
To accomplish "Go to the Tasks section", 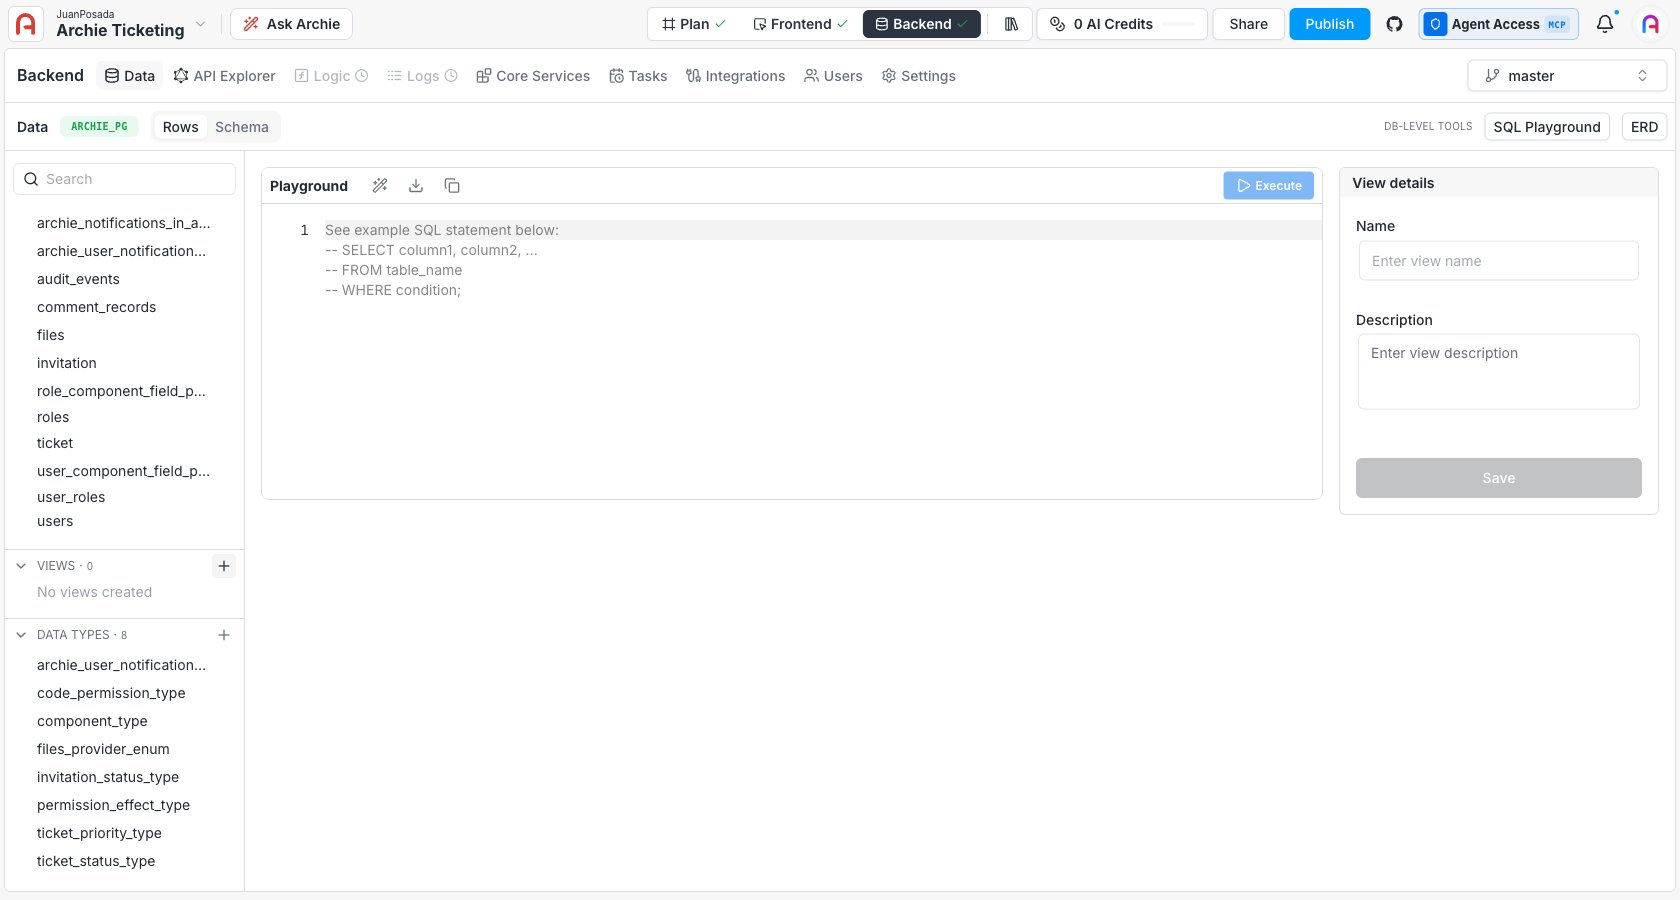I will click(638, 76).
